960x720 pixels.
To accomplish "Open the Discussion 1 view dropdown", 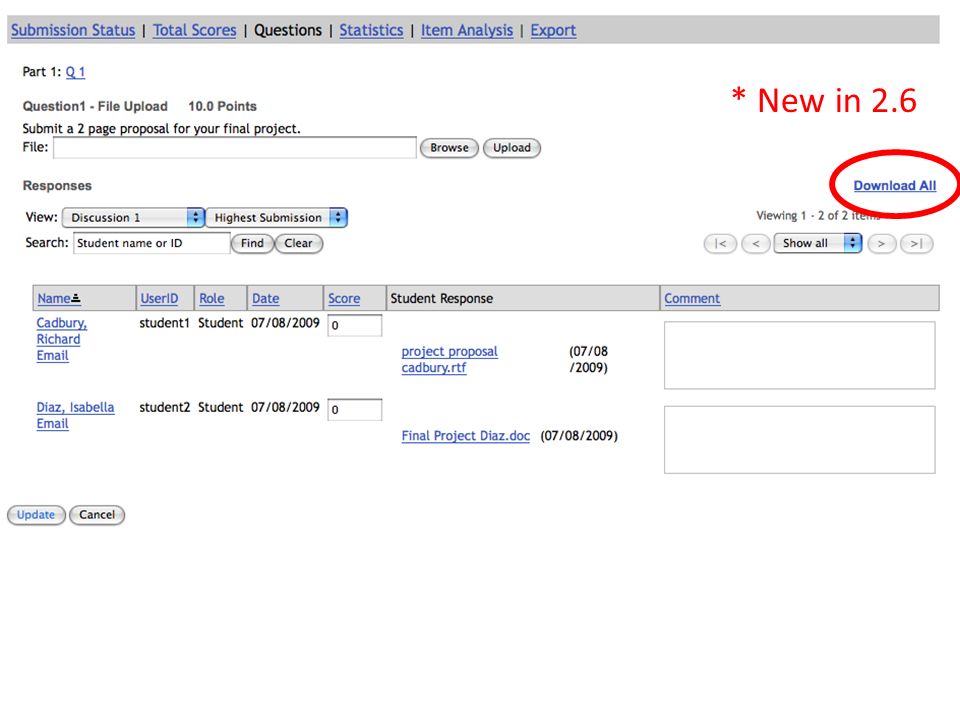I will (133, 217).
